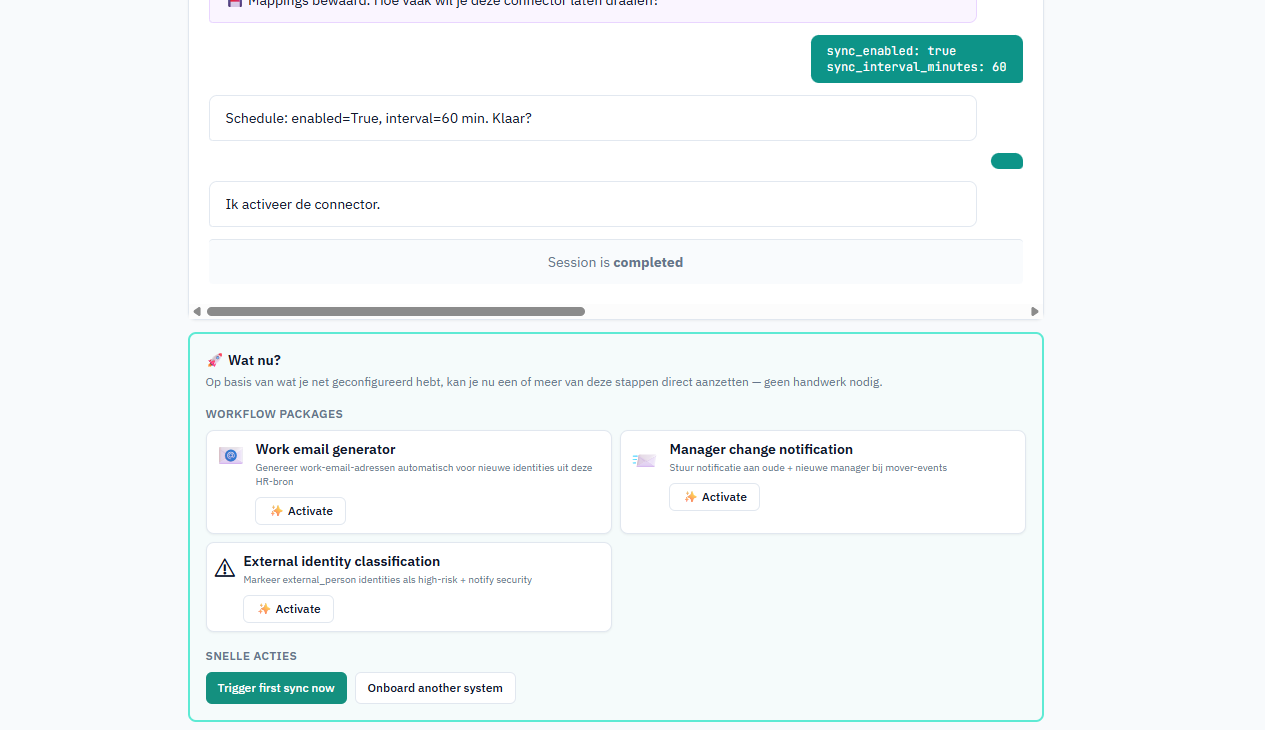Click the 'Wat nu?' heading text

(255, 360)
